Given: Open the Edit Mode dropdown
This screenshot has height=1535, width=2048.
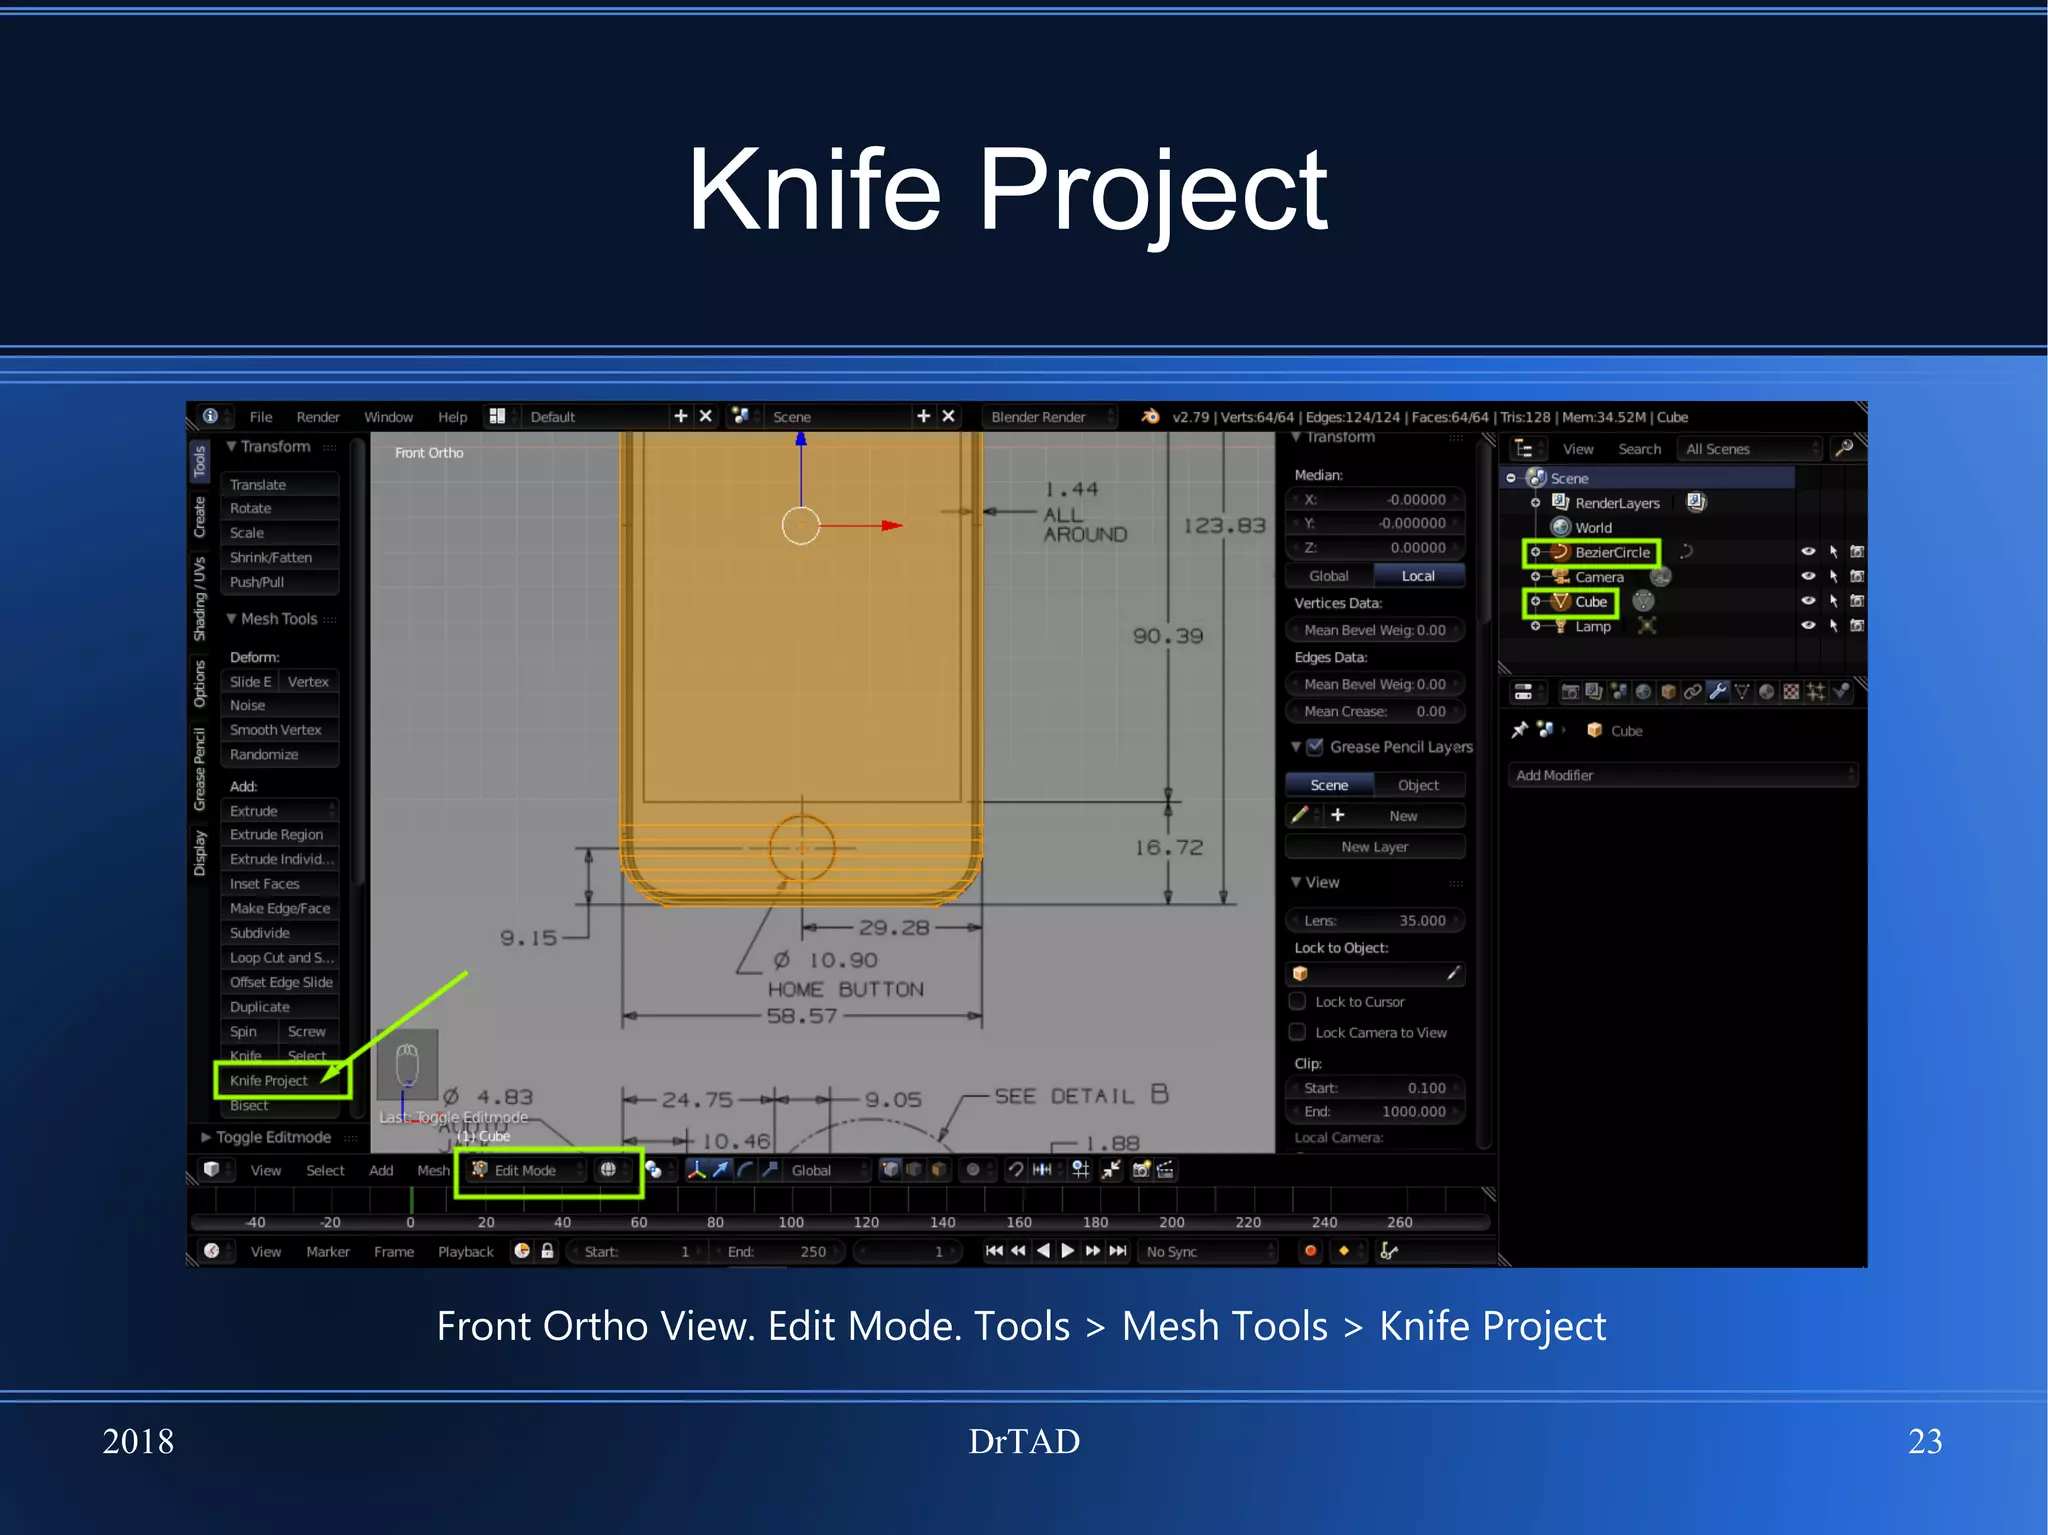Looking at the screenshot, I should [527, 1170].
